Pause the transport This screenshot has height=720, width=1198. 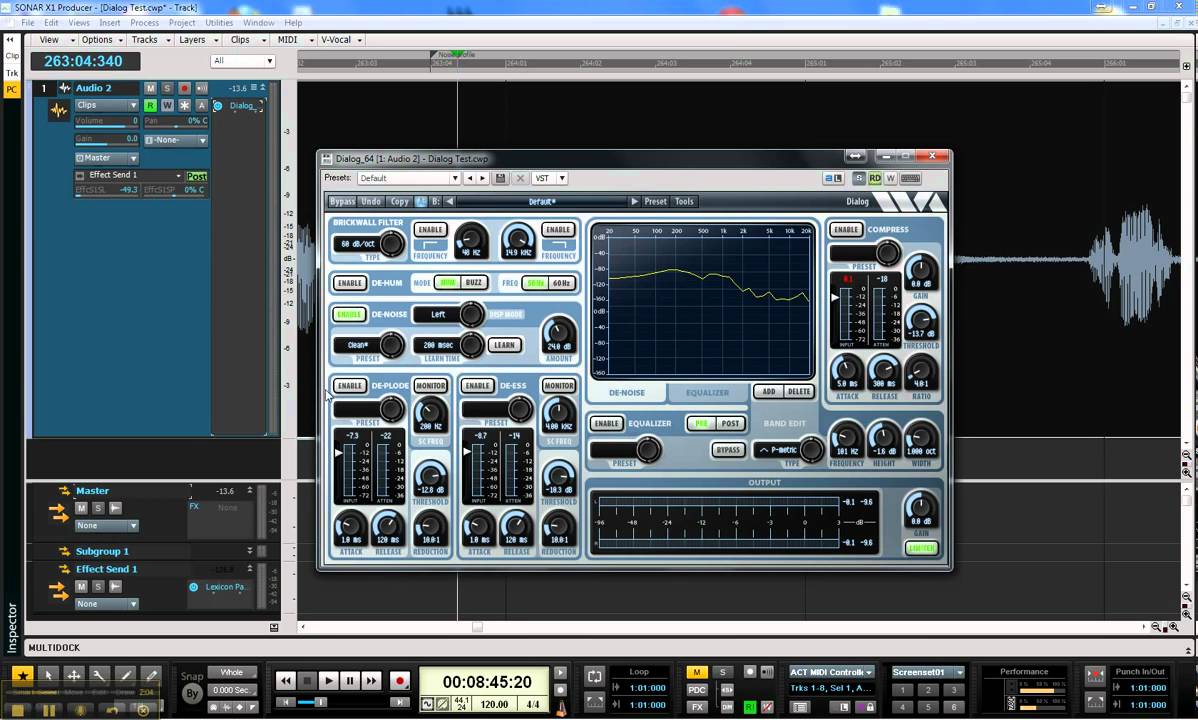[x=350, y=680]
